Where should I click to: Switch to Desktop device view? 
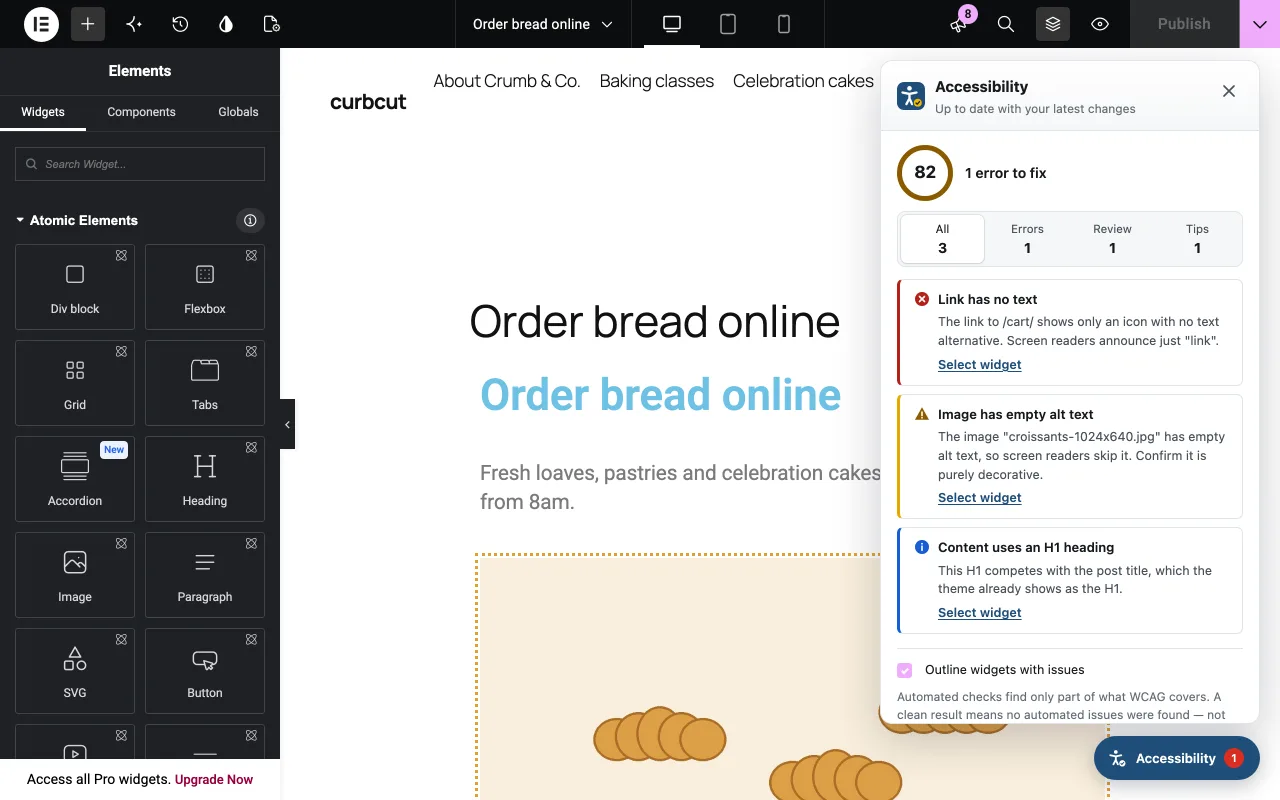coord(672,24)
